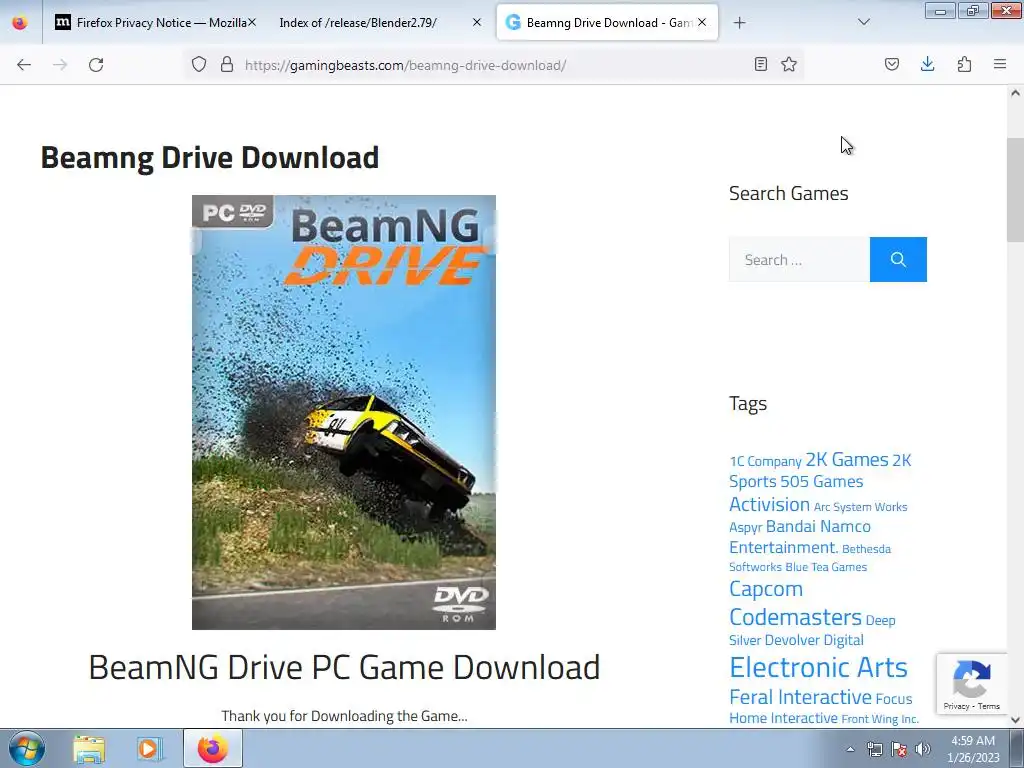
Task: Open the BeamNG Drive cover image
Action: click(344, 412)
